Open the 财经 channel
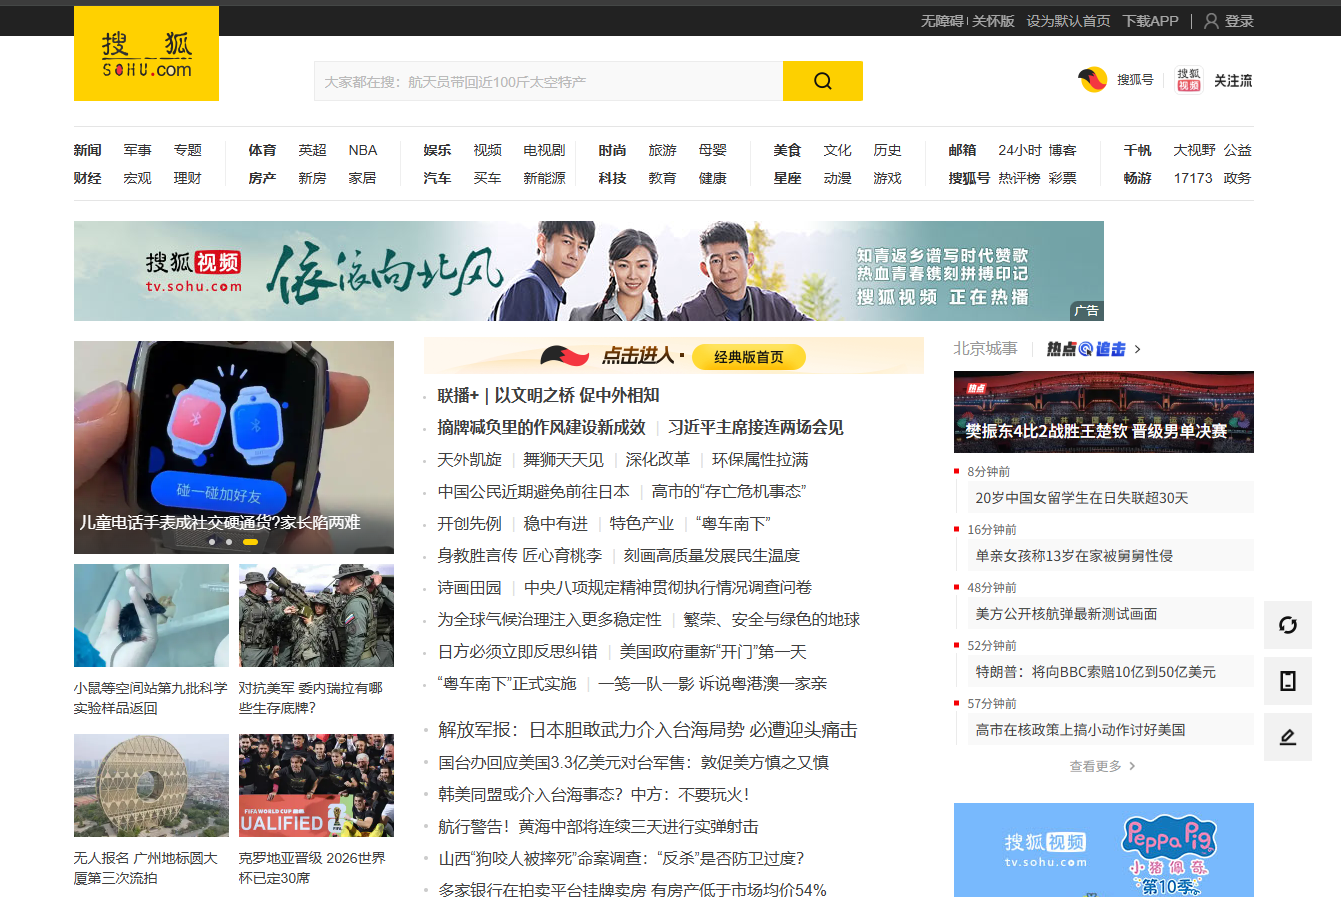 (88, 178)
